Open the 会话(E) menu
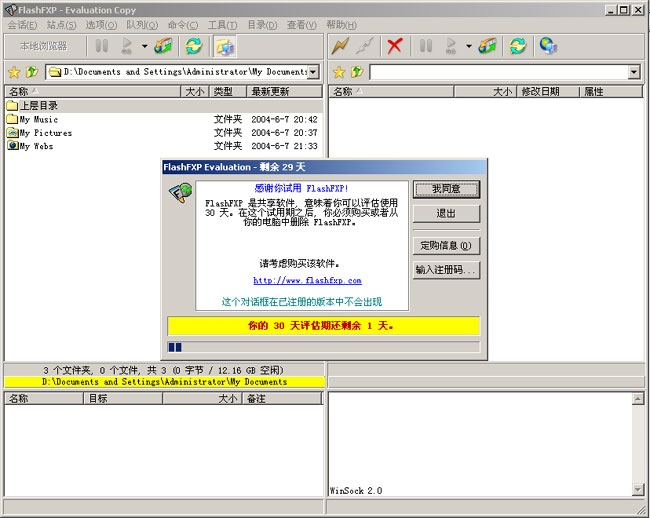Screen dimensions: 650x518 click(22, 25)
